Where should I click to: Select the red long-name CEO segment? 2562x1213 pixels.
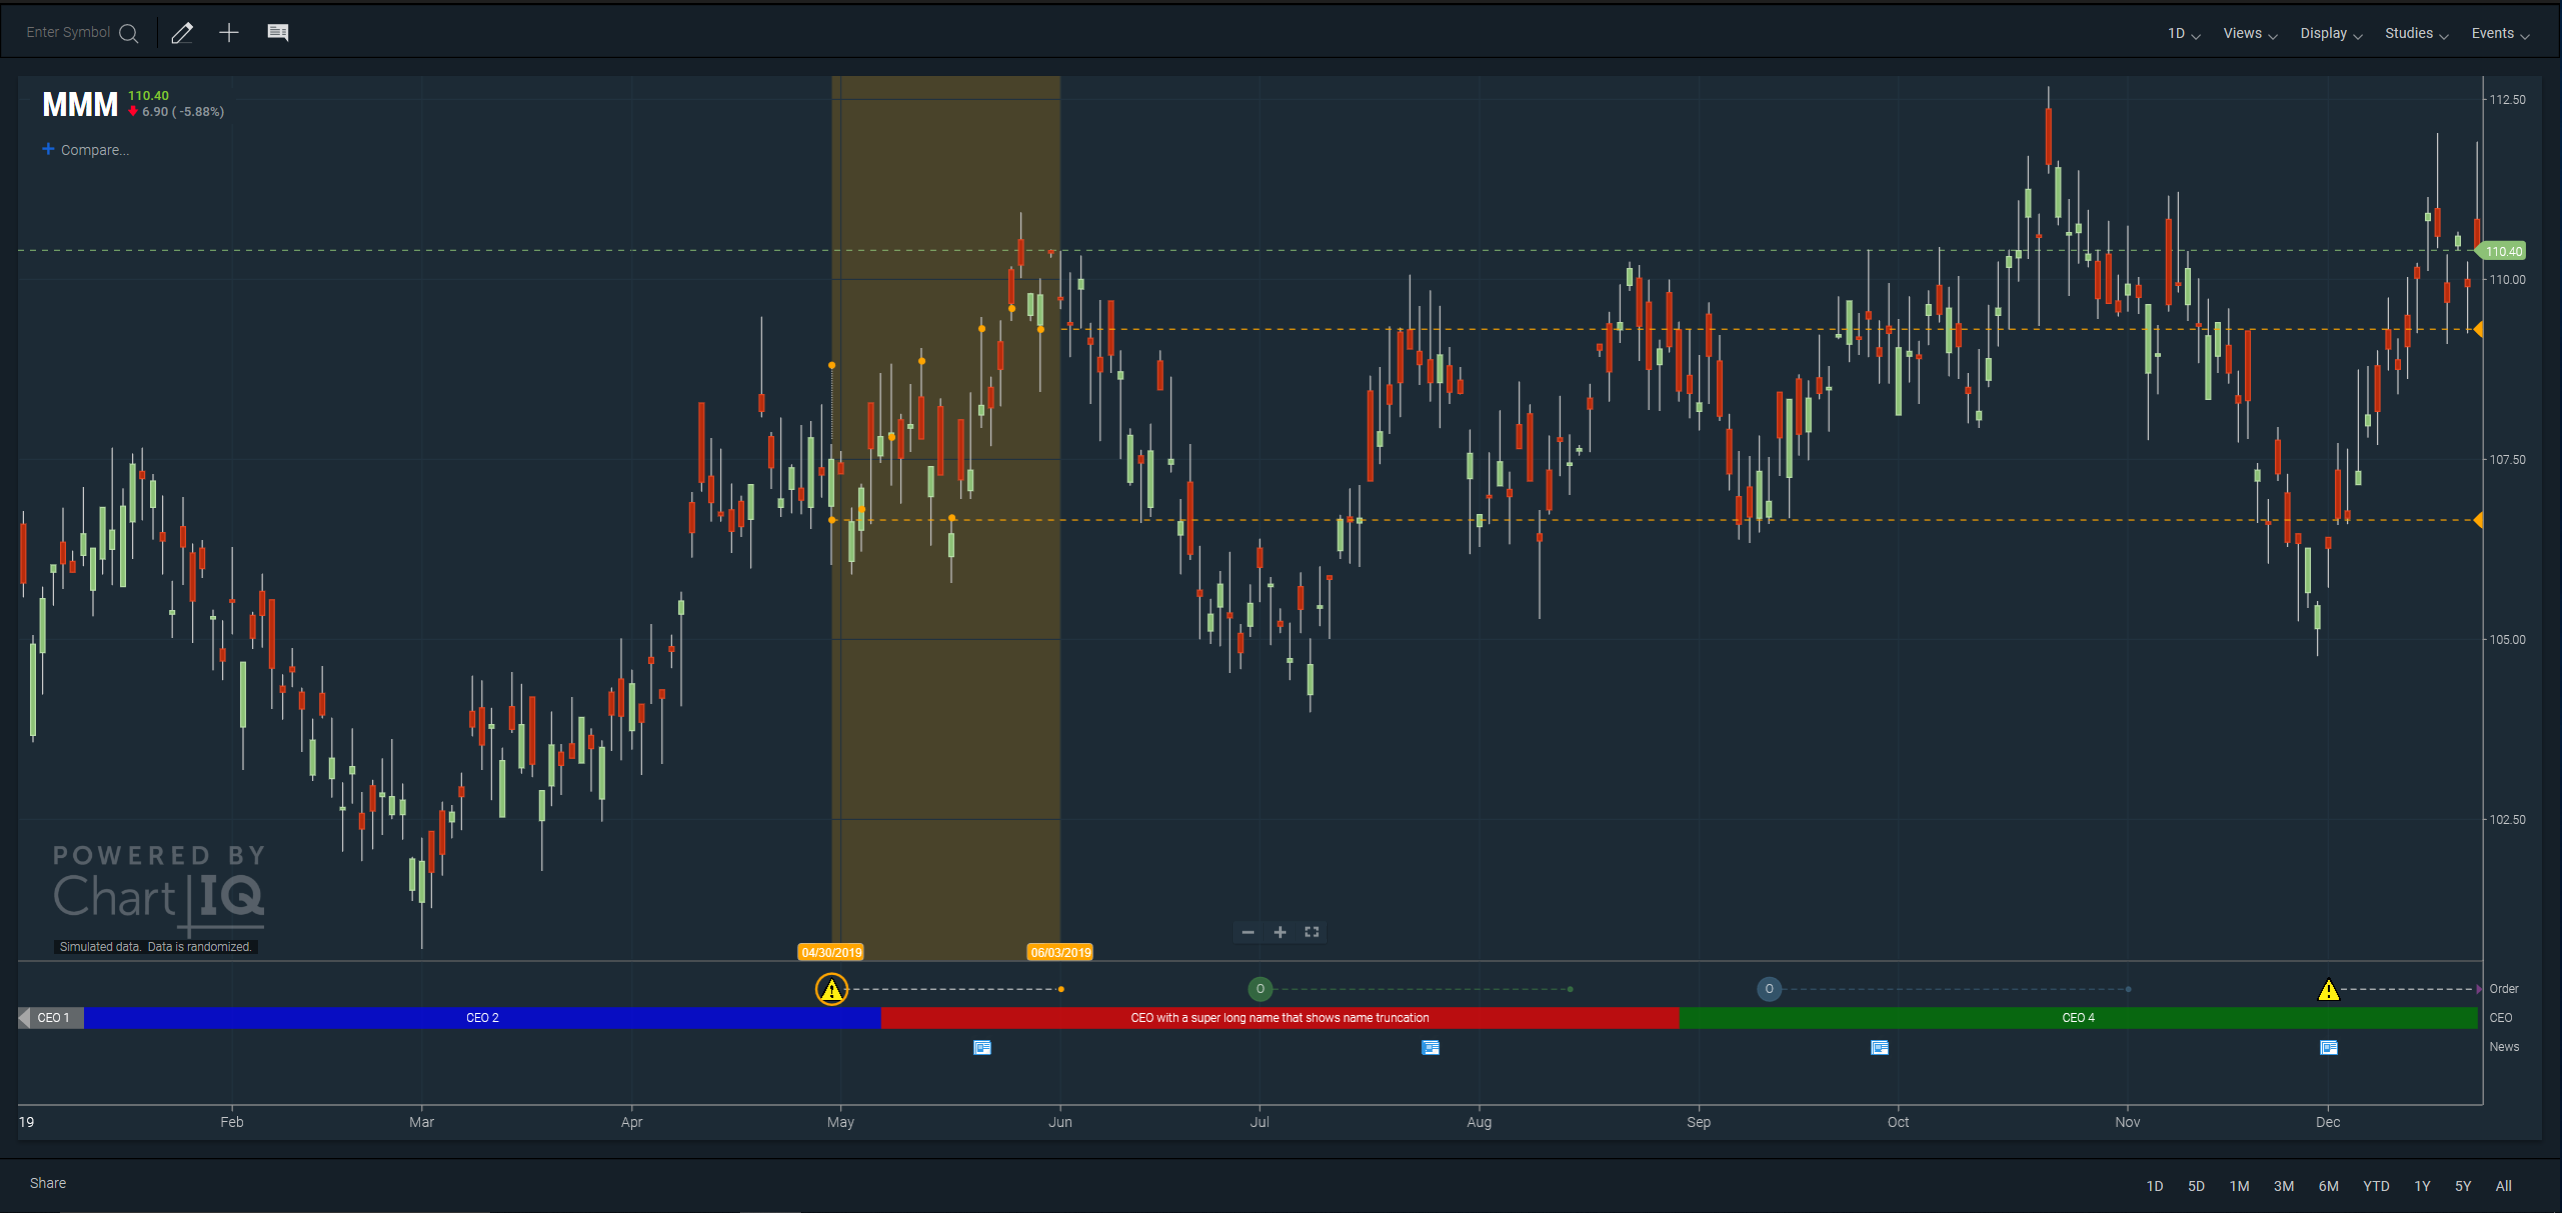tap(1280, 1018)
